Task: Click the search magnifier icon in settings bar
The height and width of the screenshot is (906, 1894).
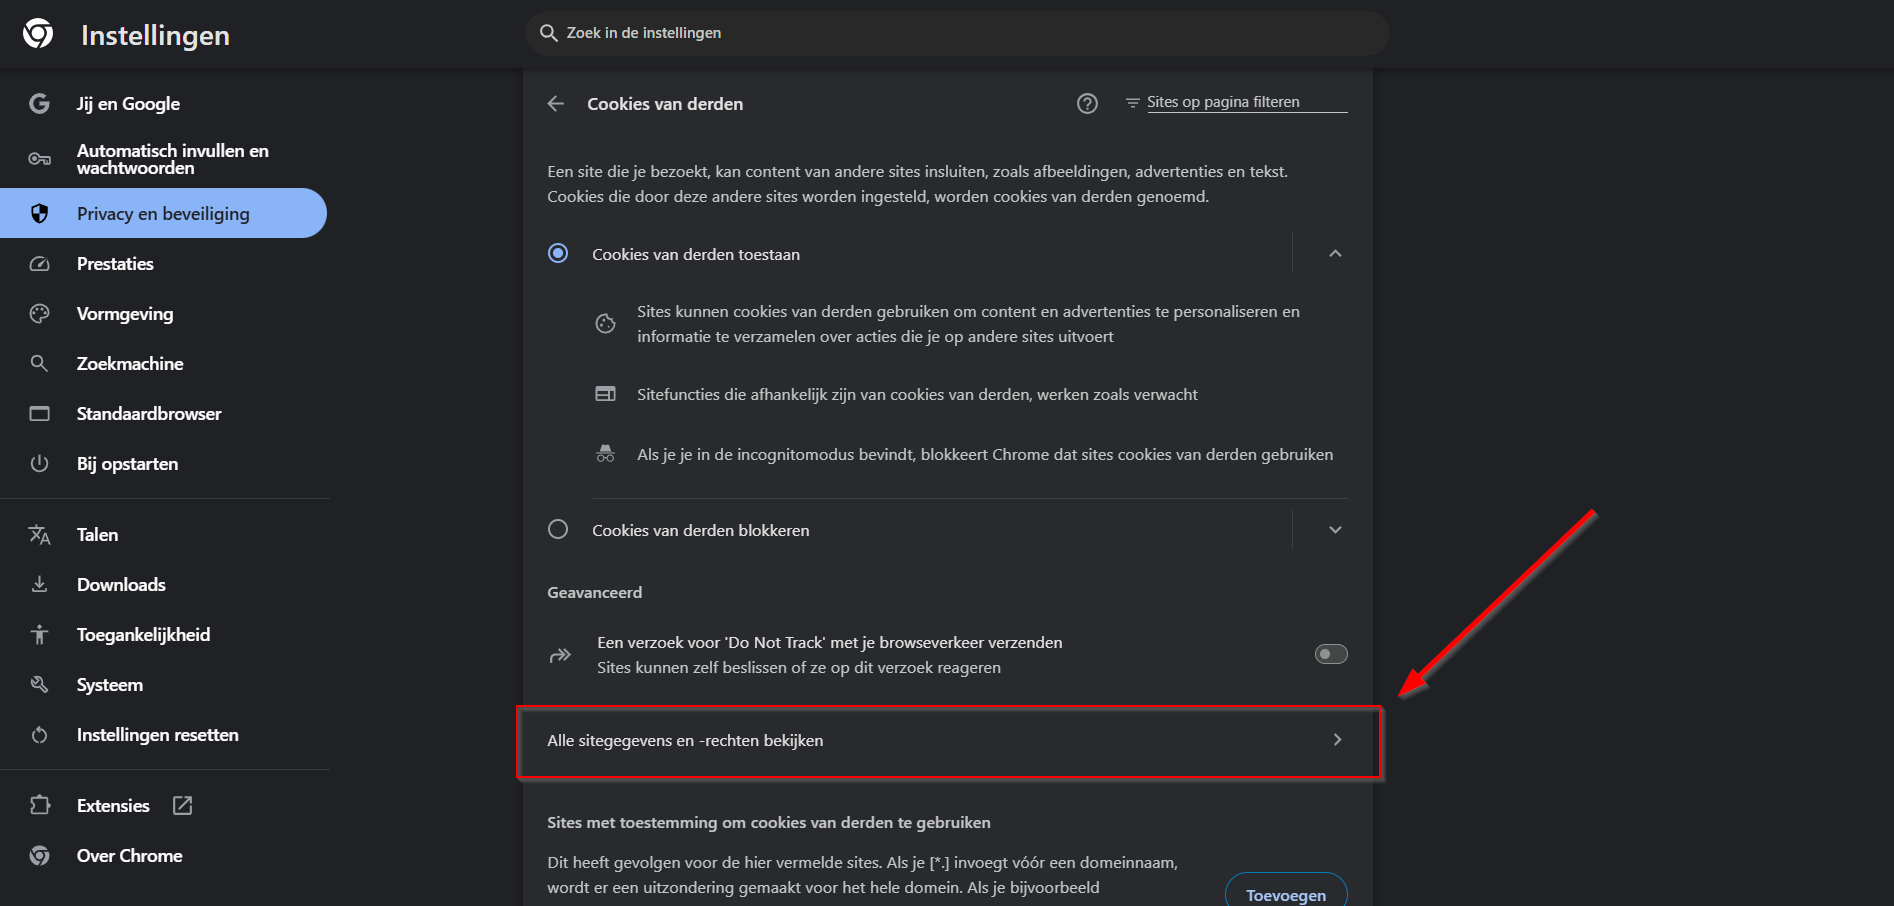Action: tap(548, 33)
